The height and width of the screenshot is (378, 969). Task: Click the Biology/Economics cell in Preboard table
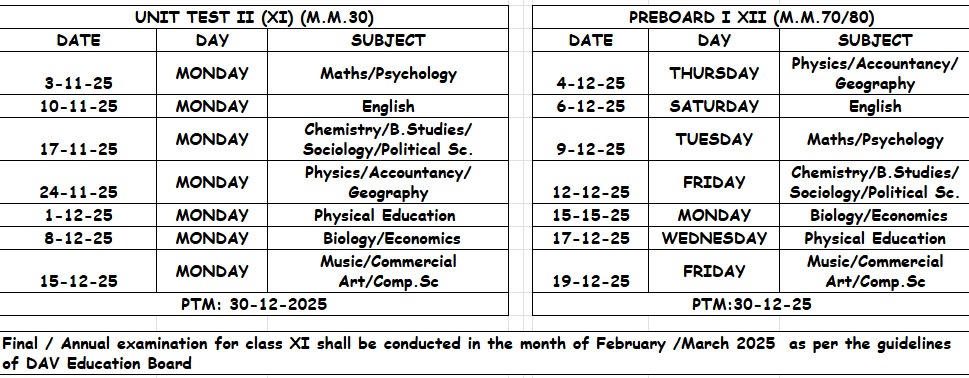(x=874, y=216)
